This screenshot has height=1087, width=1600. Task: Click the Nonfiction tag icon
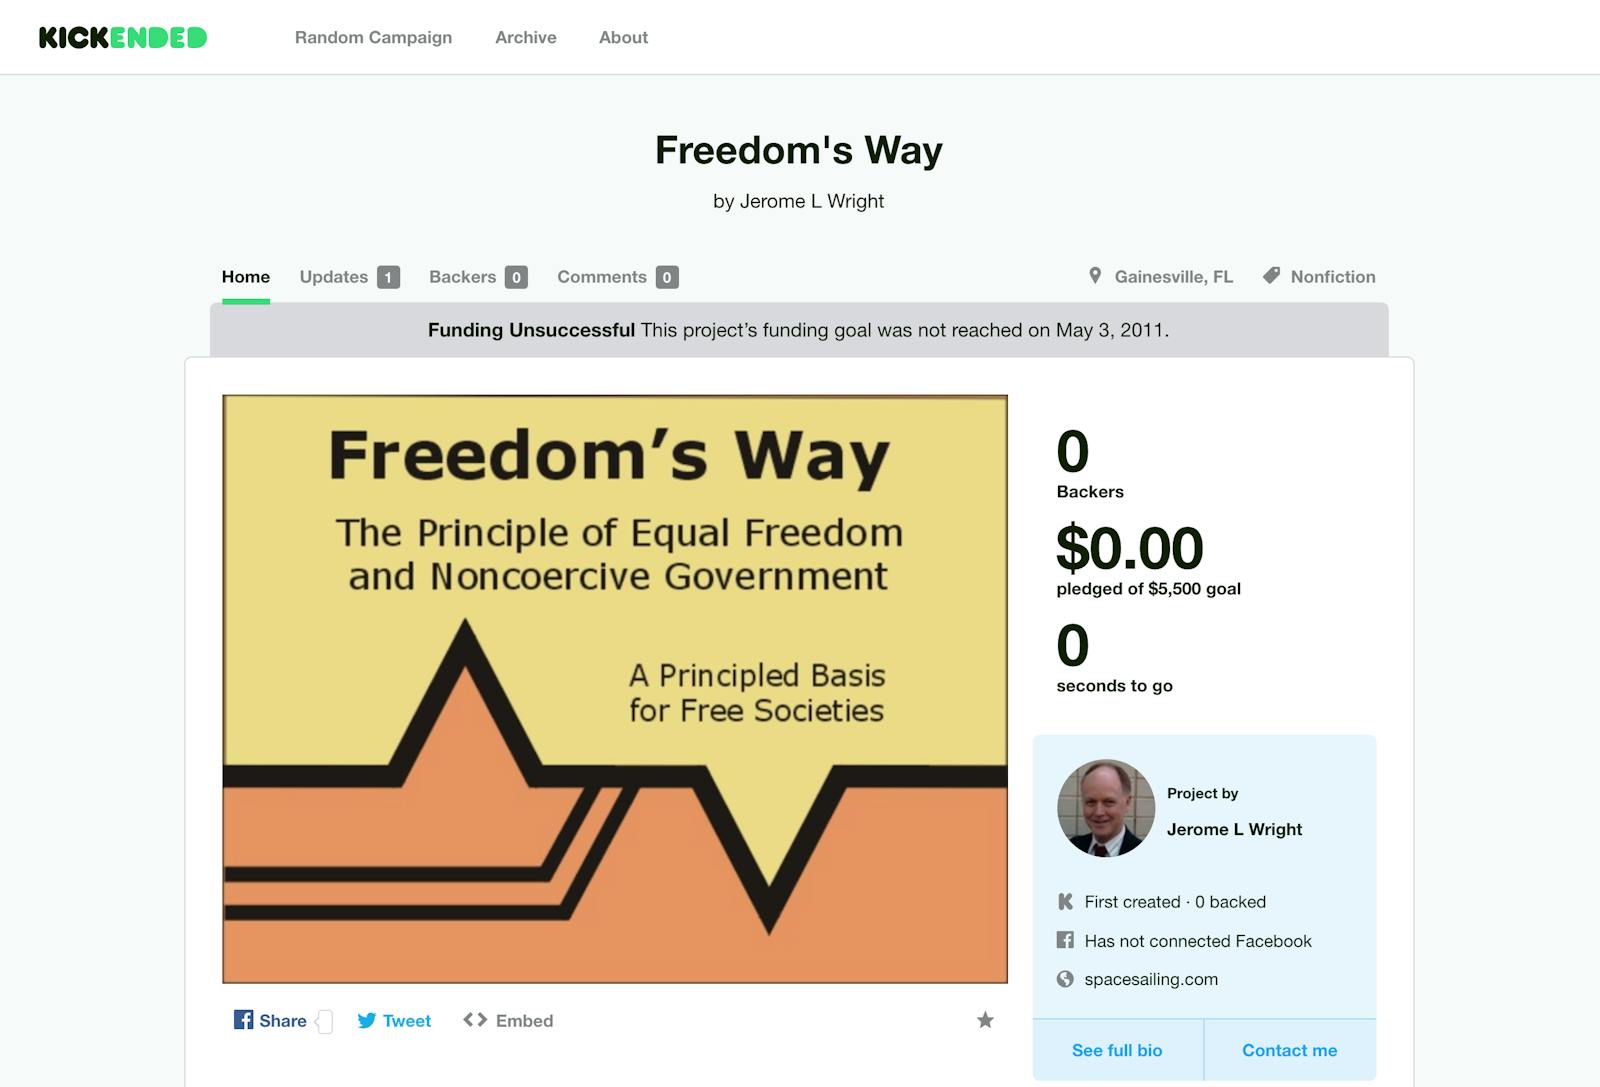coord(1271,276)
